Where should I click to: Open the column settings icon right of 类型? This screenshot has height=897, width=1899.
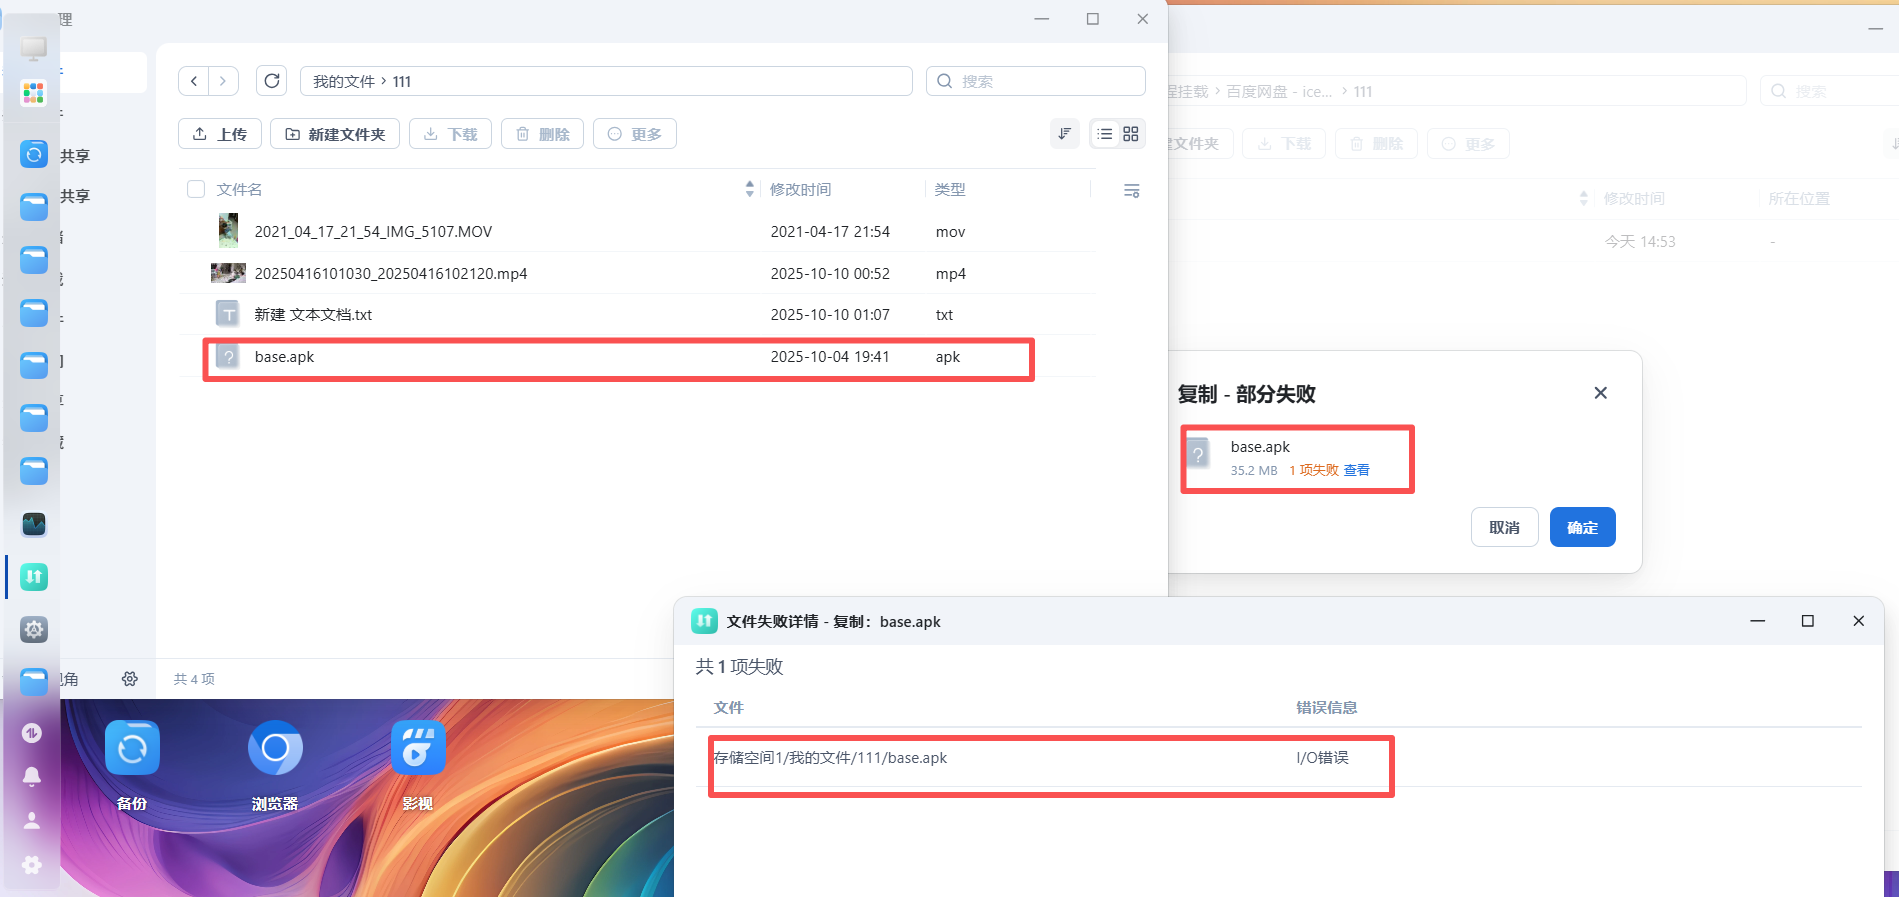tap(1132, 190)
